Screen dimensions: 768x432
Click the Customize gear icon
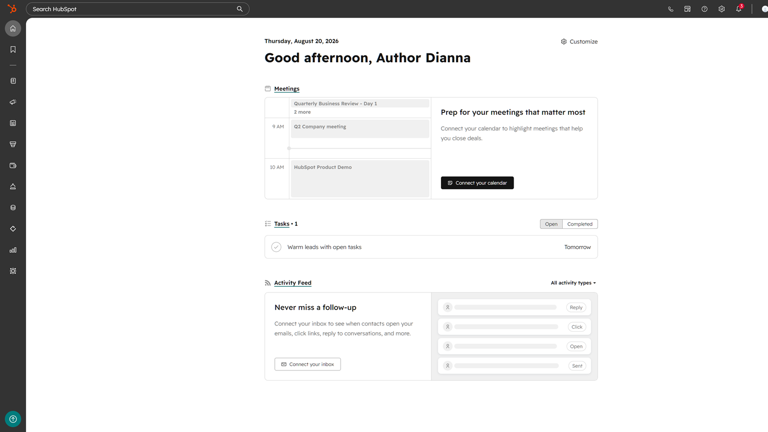click(x=564, y=42)
